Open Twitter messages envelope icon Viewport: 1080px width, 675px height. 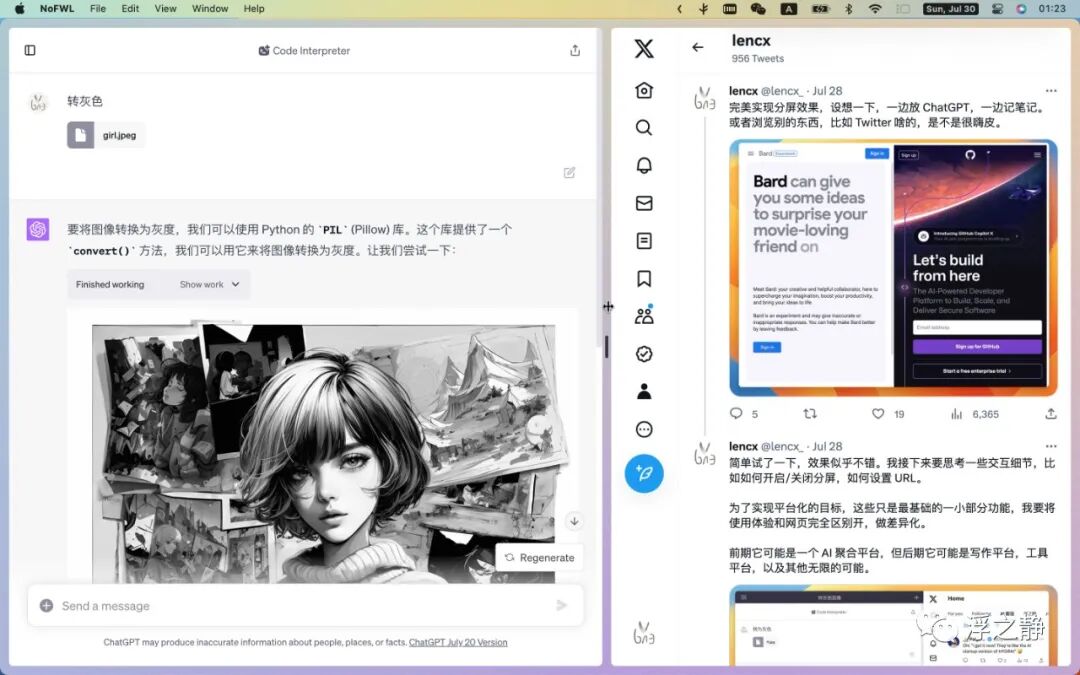click(x=644, y=203)
